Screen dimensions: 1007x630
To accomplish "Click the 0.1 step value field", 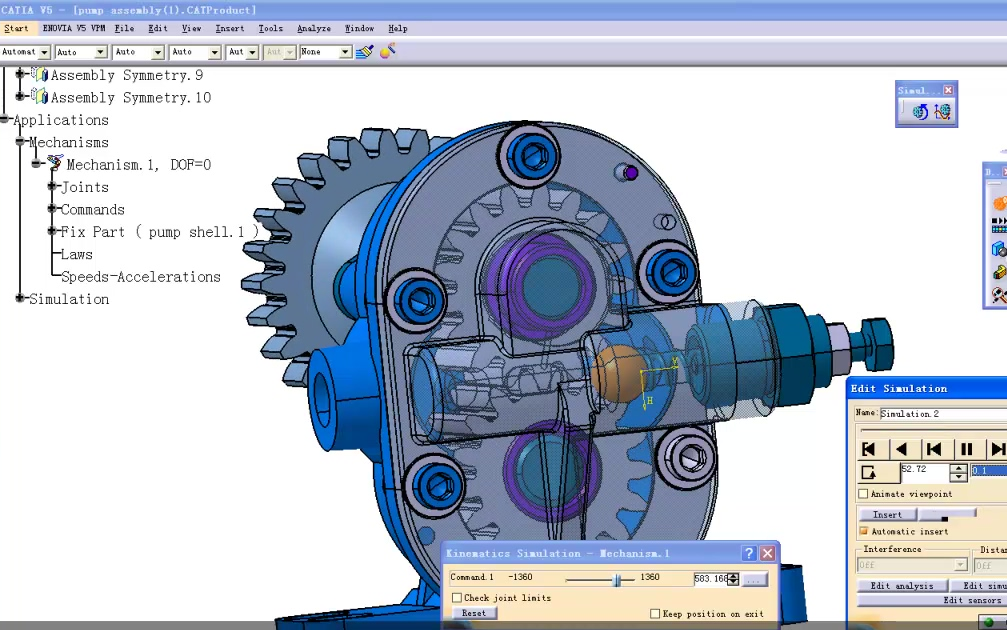I will [x=989, y=471].
